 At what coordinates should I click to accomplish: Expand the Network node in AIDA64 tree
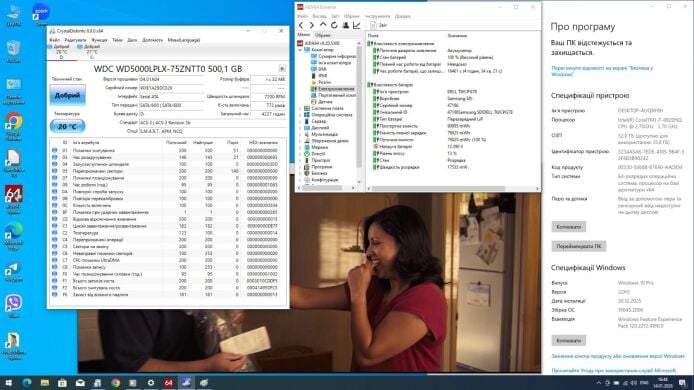click(x=300, y=147)
